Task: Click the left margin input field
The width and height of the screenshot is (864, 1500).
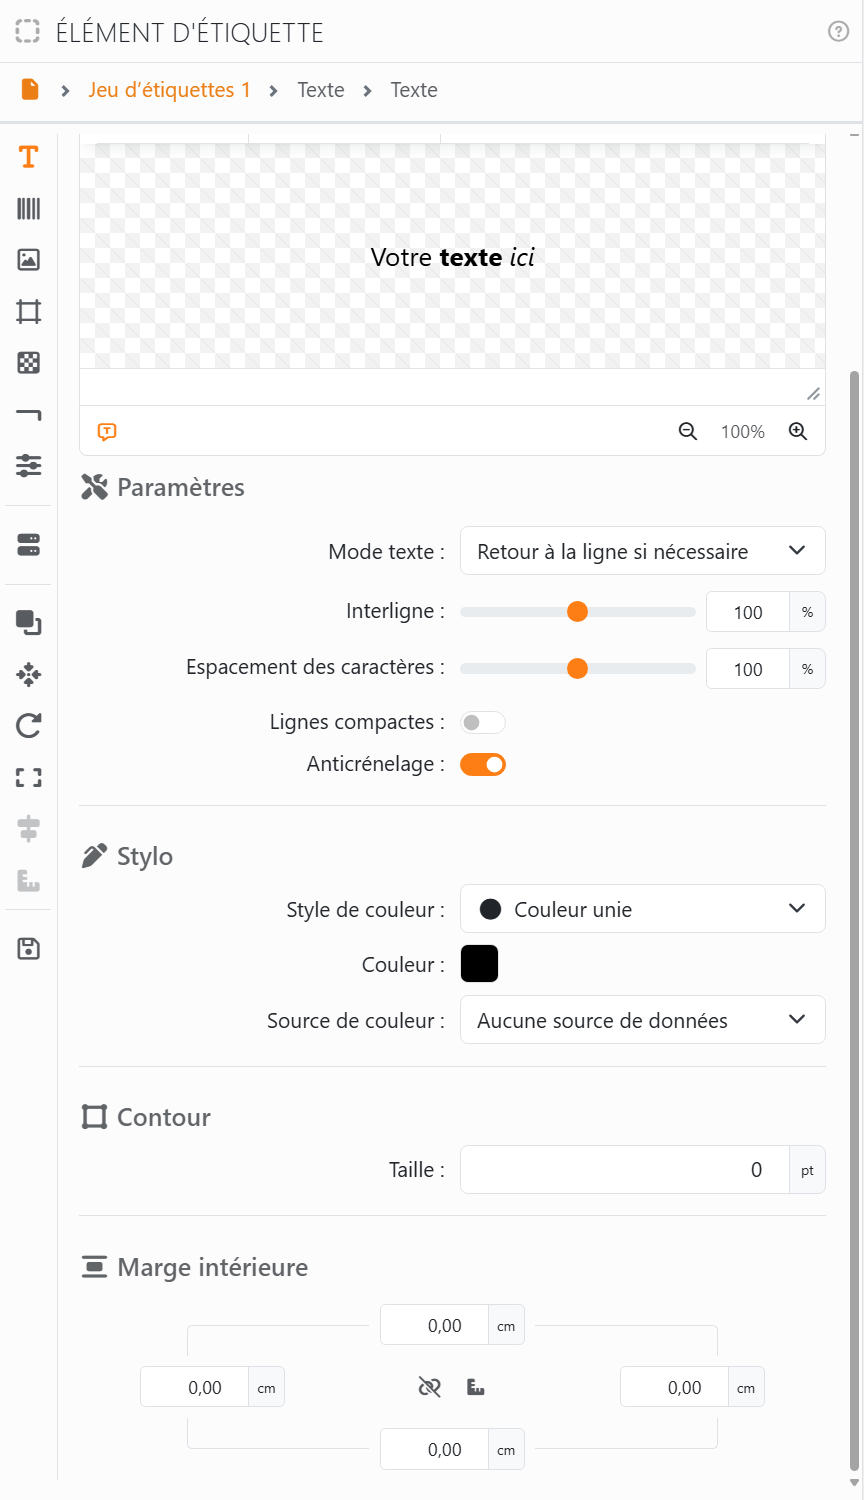Action: 194,1387
